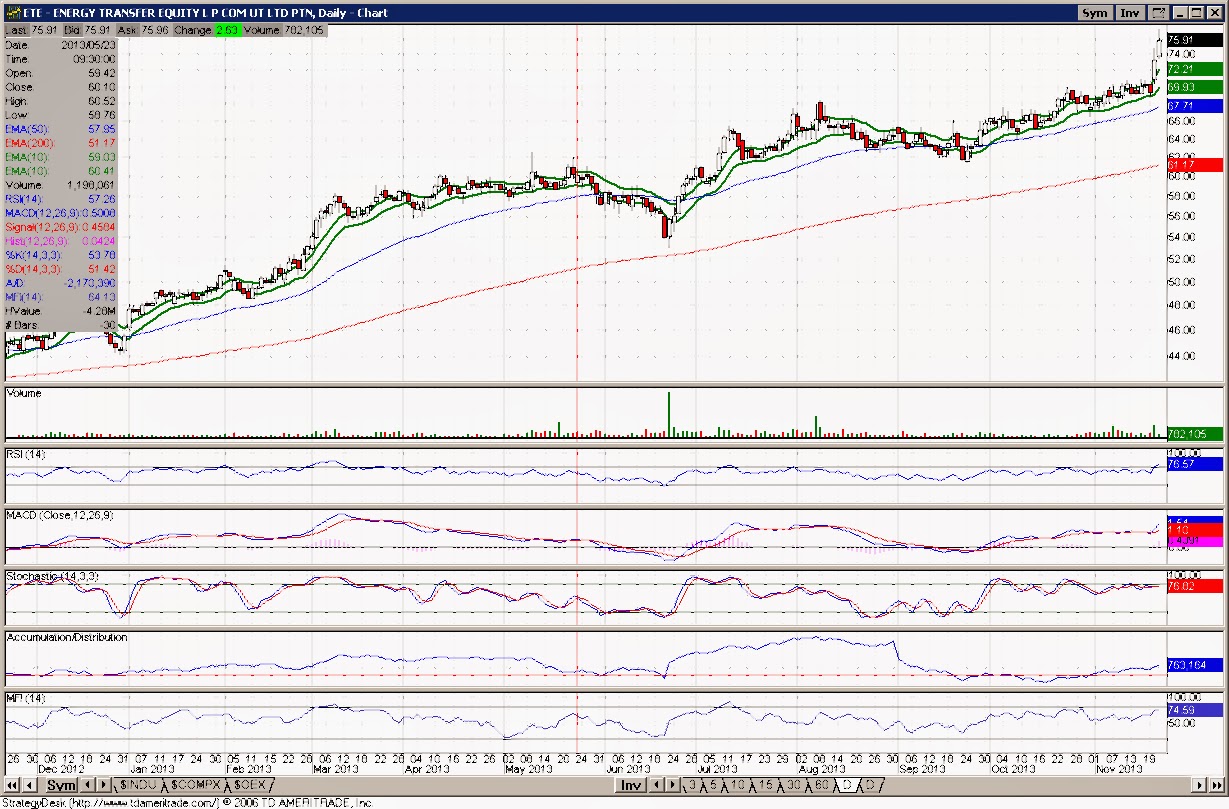Click the Stochastic 76.02 value label

(1194, 586)
